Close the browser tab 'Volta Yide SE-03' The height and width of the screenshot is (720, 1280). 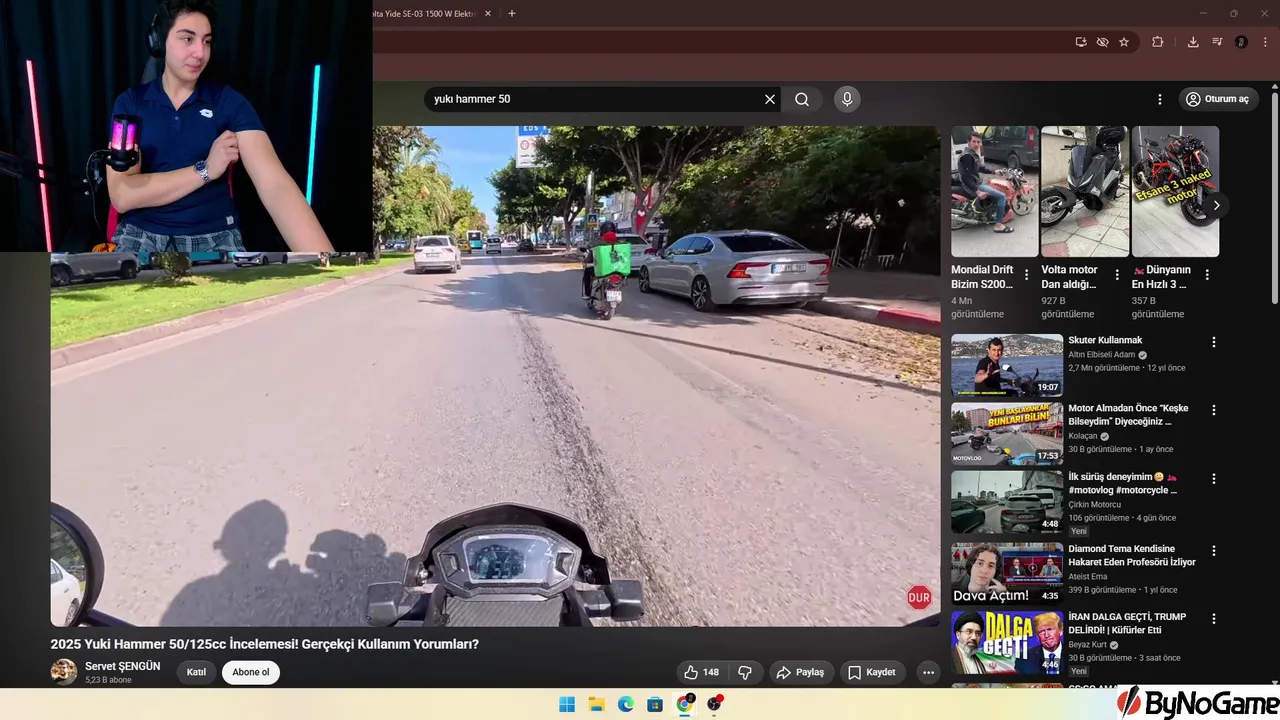487,14
